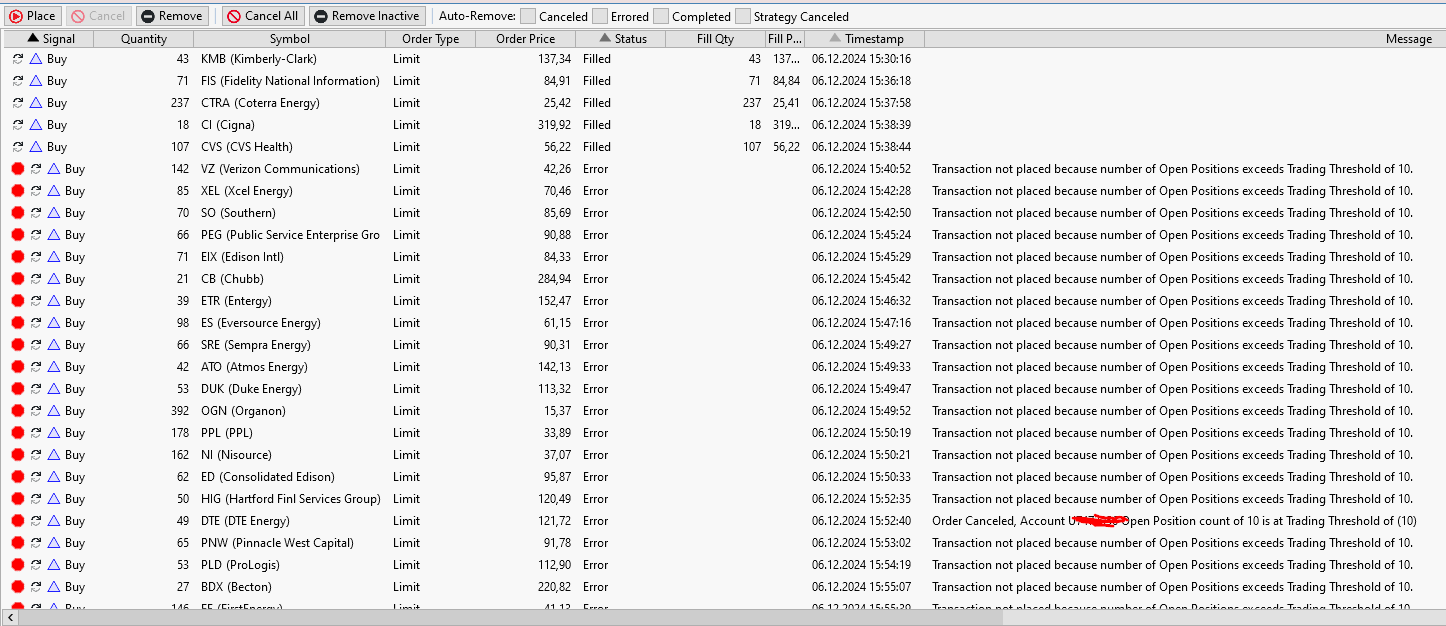Click the Order Type column header
This screenshot has height=626, width=1446.
click(431, 39)
